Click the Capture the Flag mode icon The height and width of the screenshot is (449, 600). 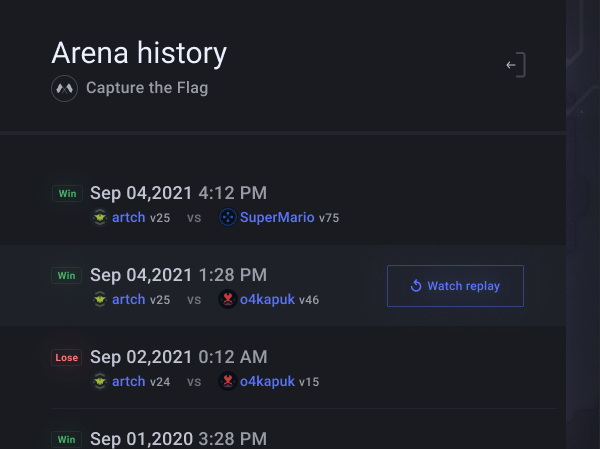(x=64, y=88)
